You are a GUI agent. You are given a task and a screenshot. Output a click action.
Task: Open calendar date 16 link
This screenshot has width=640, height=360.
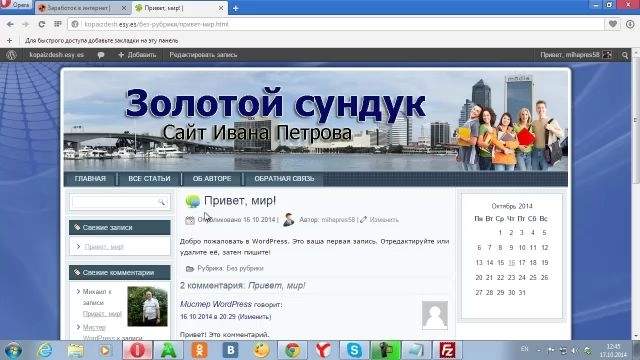tap(511, 262)
